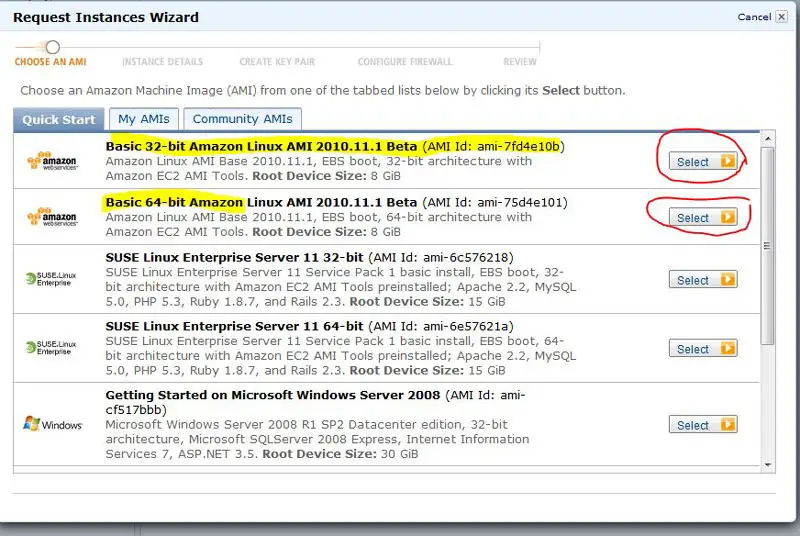
Task: Click the Instance Details step label
Action: pos(162,62)
